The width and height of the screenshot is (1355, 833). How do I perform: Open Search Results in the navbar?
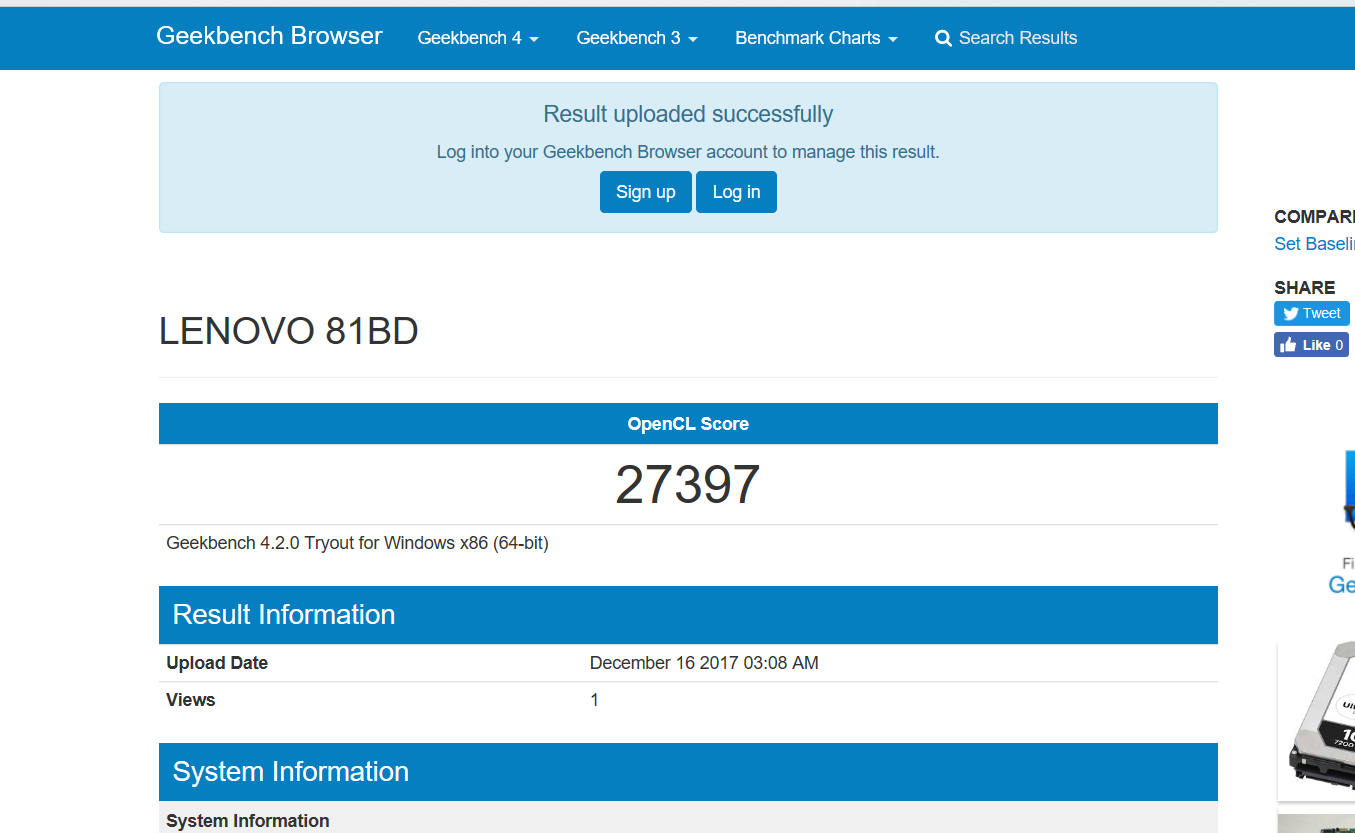pyautogui.click(x=1006, y=38)
